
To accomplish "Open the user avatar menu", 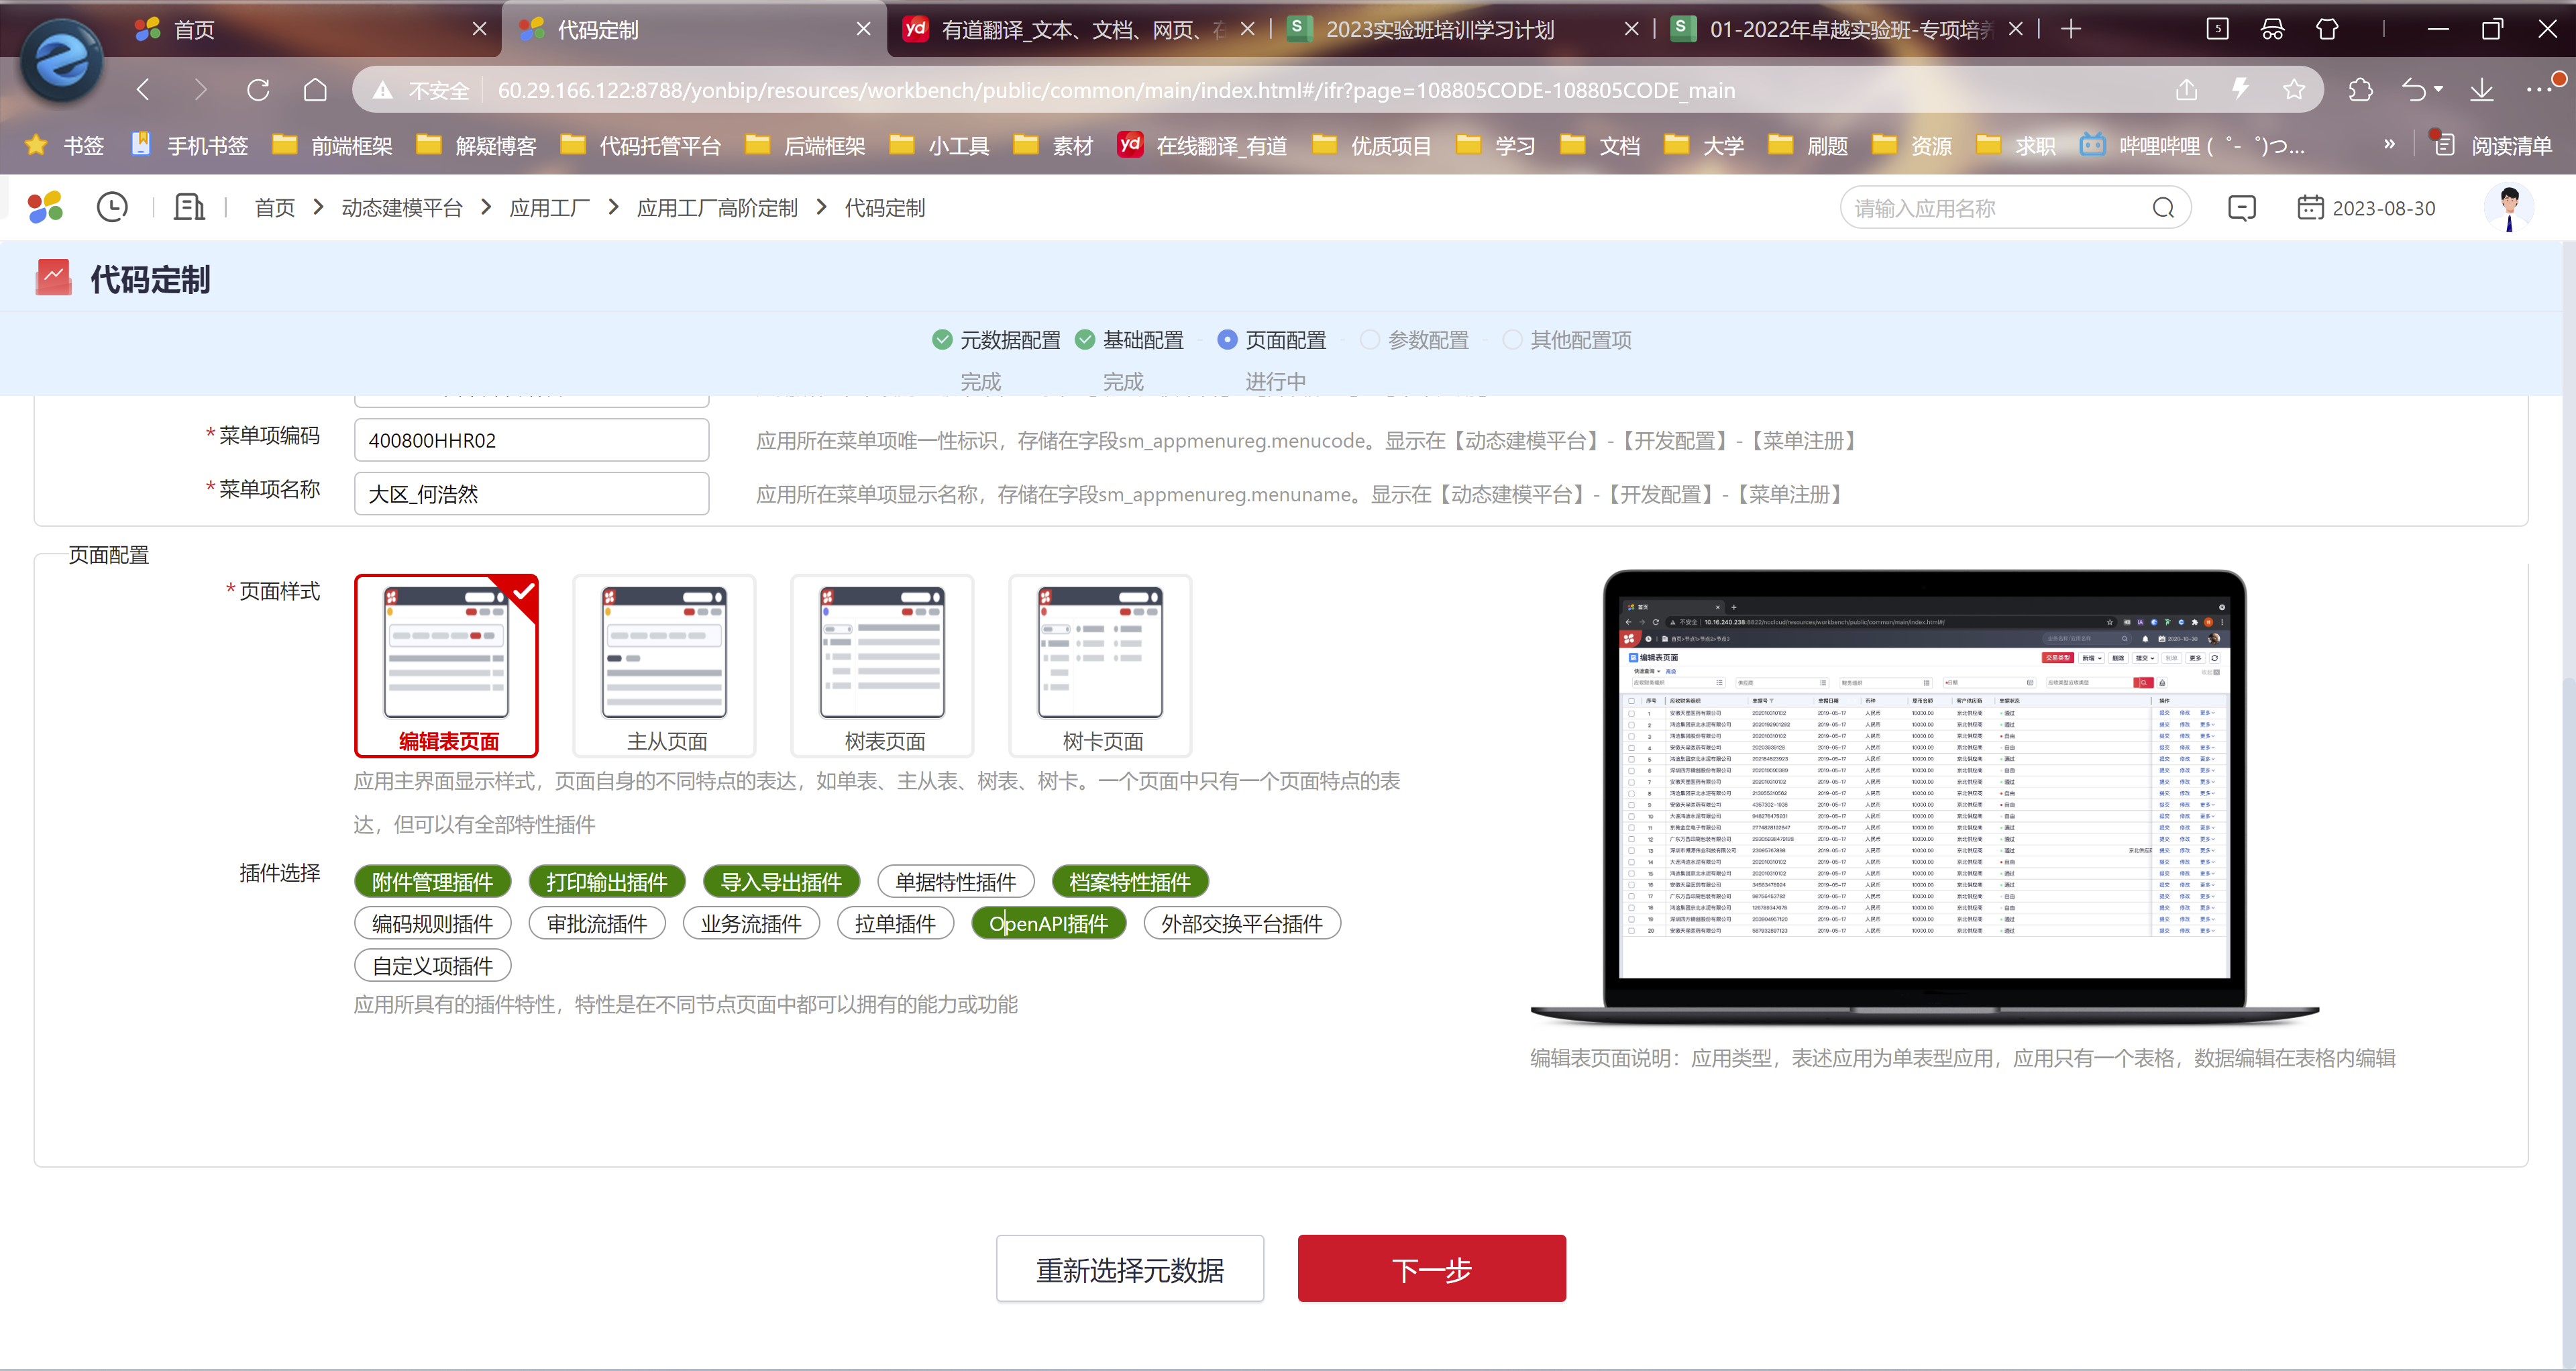I will tap(2508, 207).
